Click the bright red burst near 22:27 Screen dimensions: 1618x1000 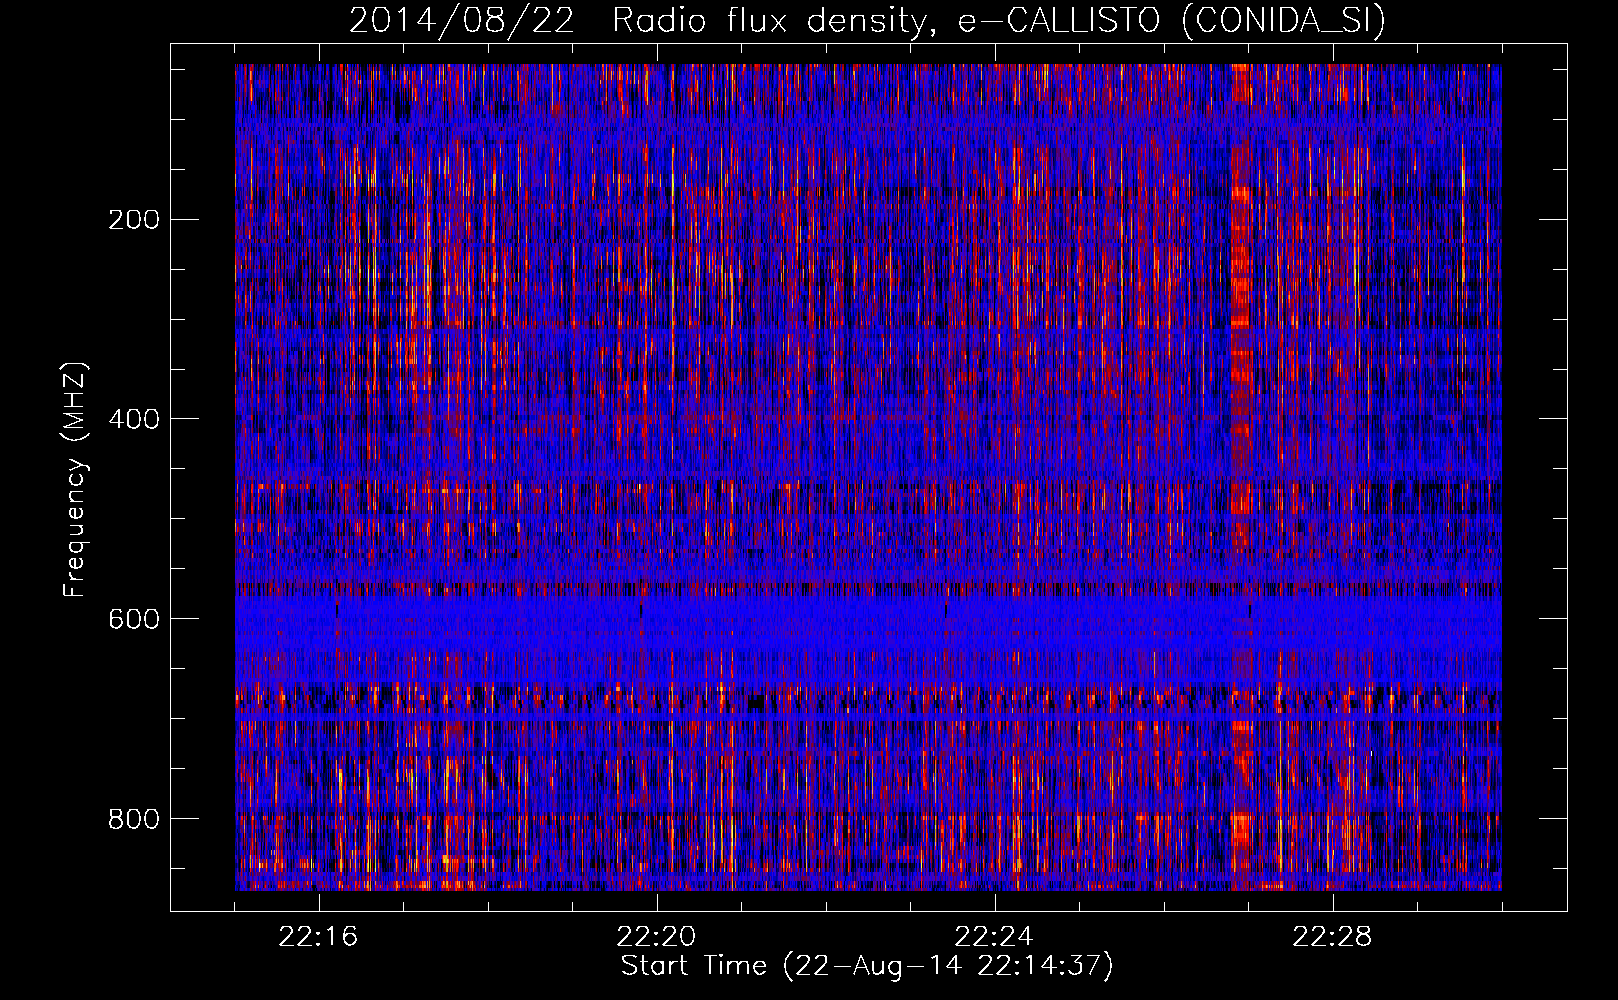pyautogui.click(x=1241, y=477)
